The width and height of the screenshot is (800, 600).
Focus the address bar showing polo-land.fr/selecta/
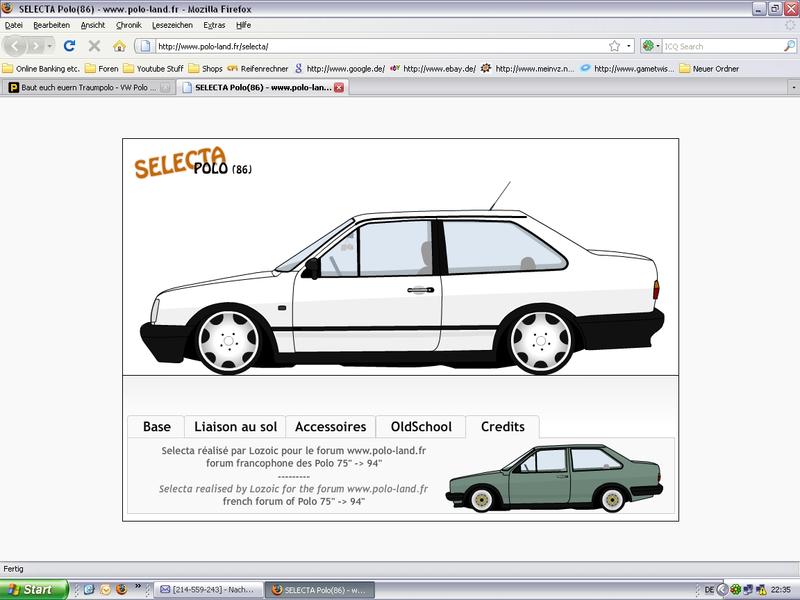tap(380, 46)
